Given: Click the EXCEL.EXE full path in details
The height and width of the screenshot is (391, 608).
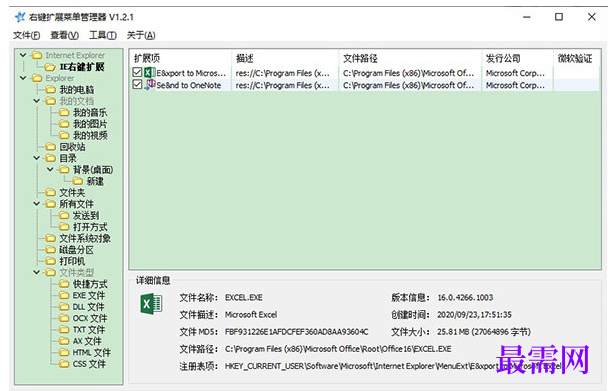Looking at the screenshot, I should pyautogui.click(x=338, y=349).
